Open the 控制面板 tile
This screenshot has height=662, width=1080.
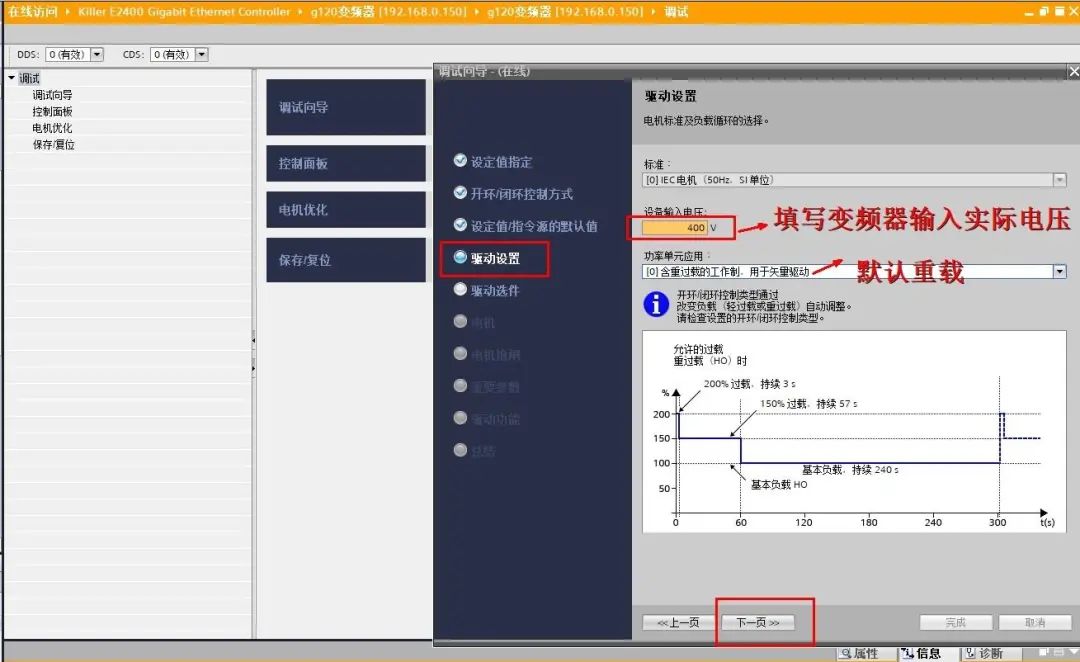point(346,163)
